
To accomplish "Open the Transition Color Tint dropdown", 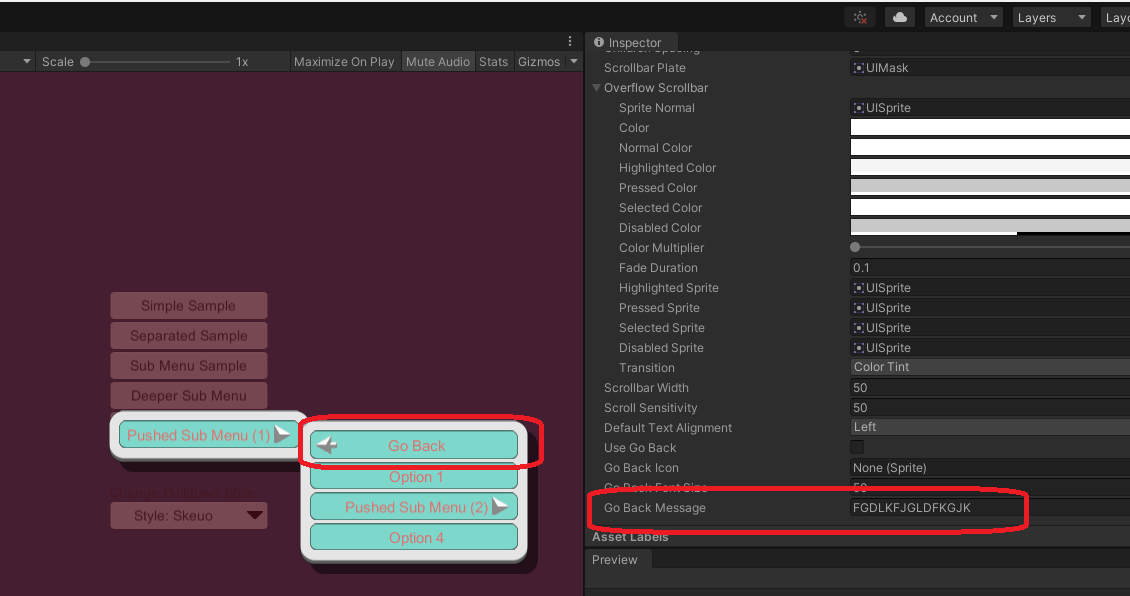I will tap(989, 367).
